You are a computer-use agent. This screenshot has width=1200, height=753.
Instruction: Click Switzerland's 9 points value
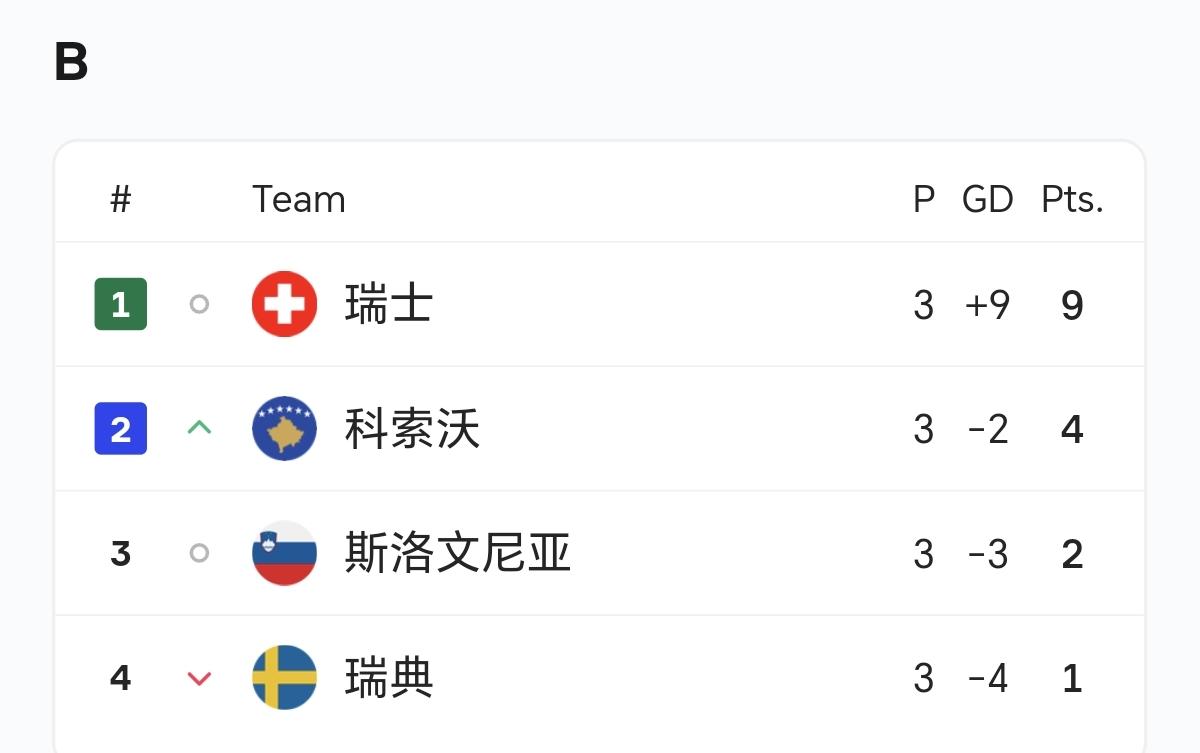[1072, 305]
